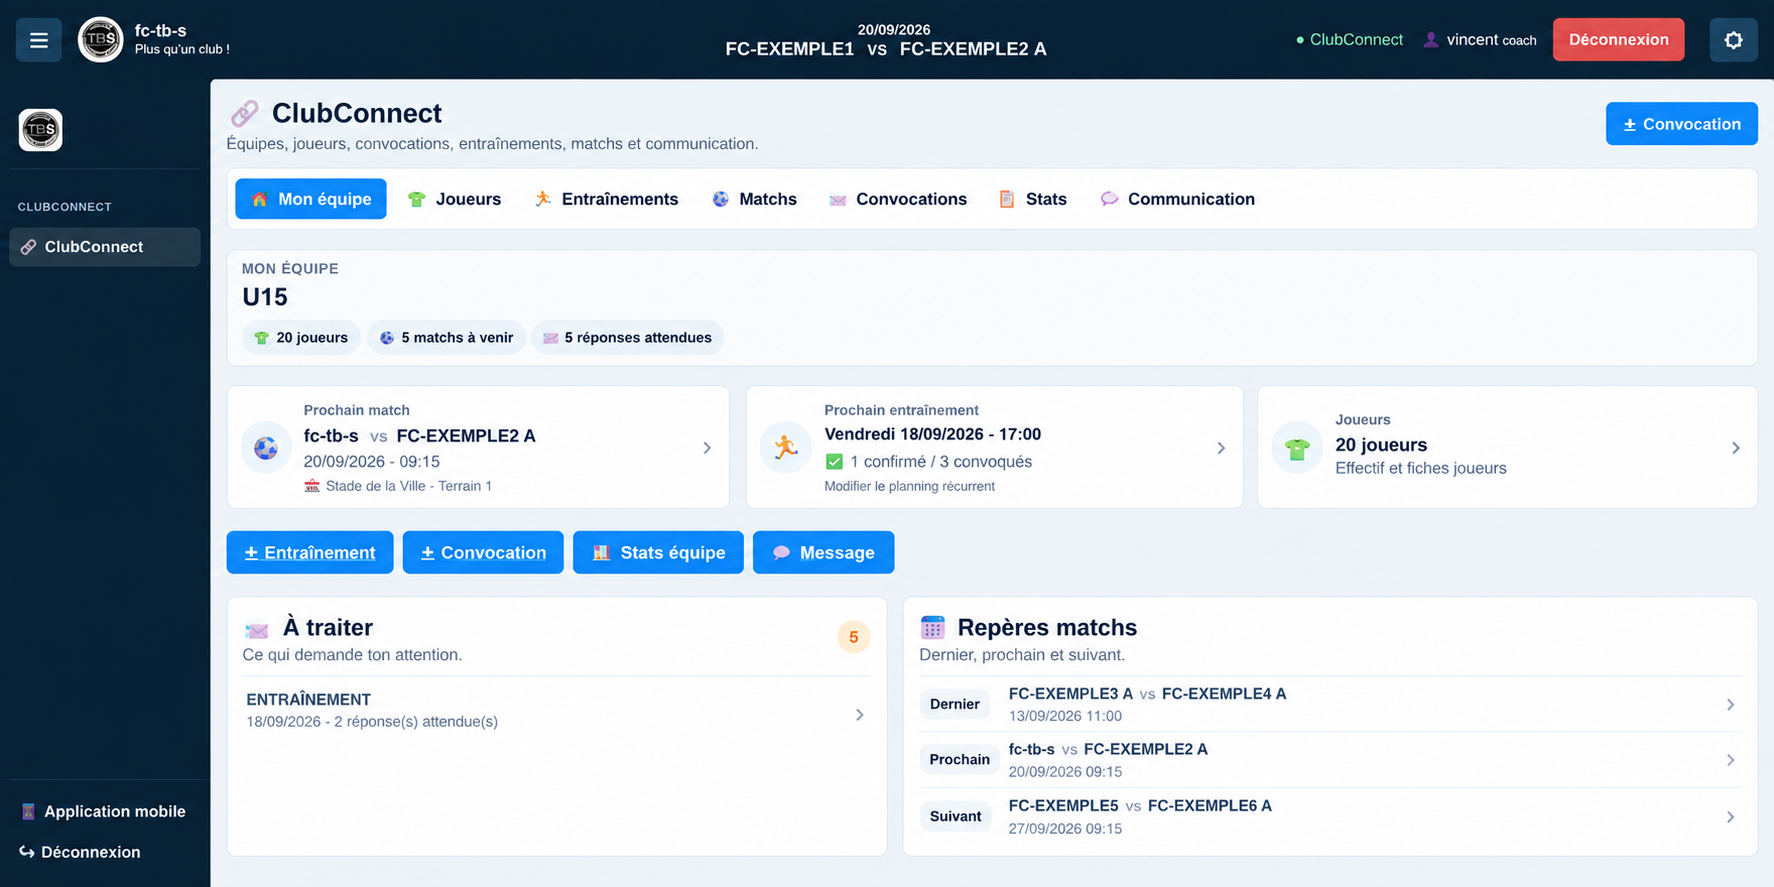The height and width of the screenshot is (887, 1774).
Task: Click Modifier le planning récurrent link
Action: pos(909,487)
